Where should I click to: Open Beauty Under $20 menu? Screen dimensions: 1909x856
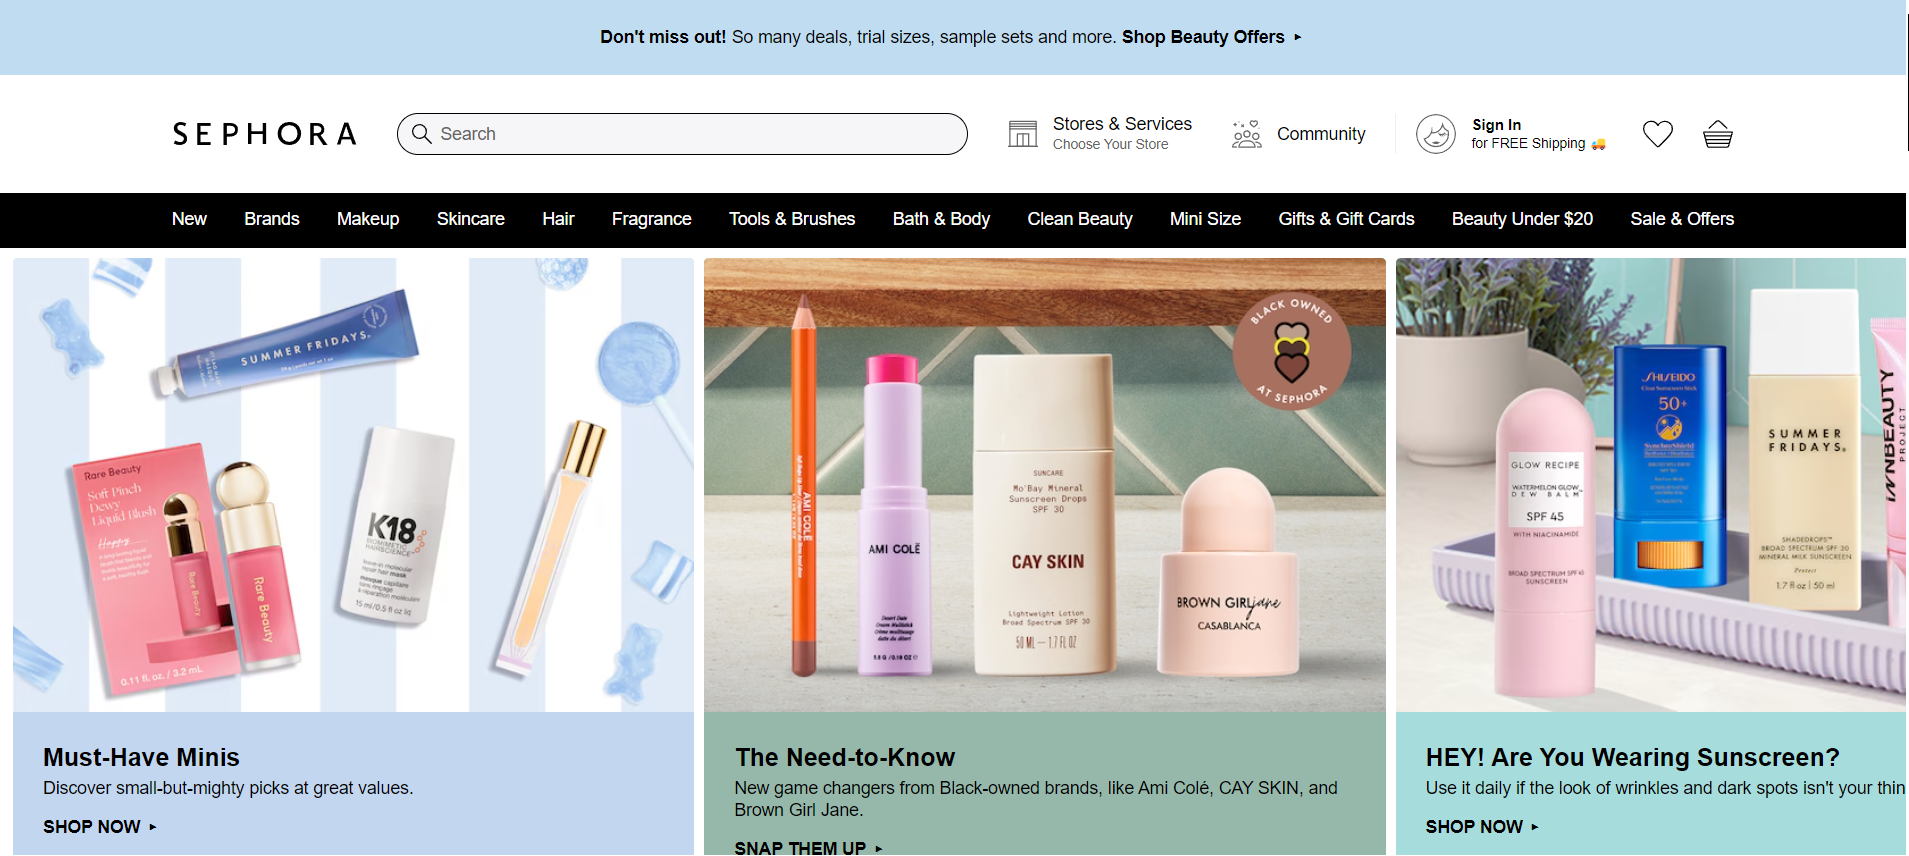tap(1522, 219)
